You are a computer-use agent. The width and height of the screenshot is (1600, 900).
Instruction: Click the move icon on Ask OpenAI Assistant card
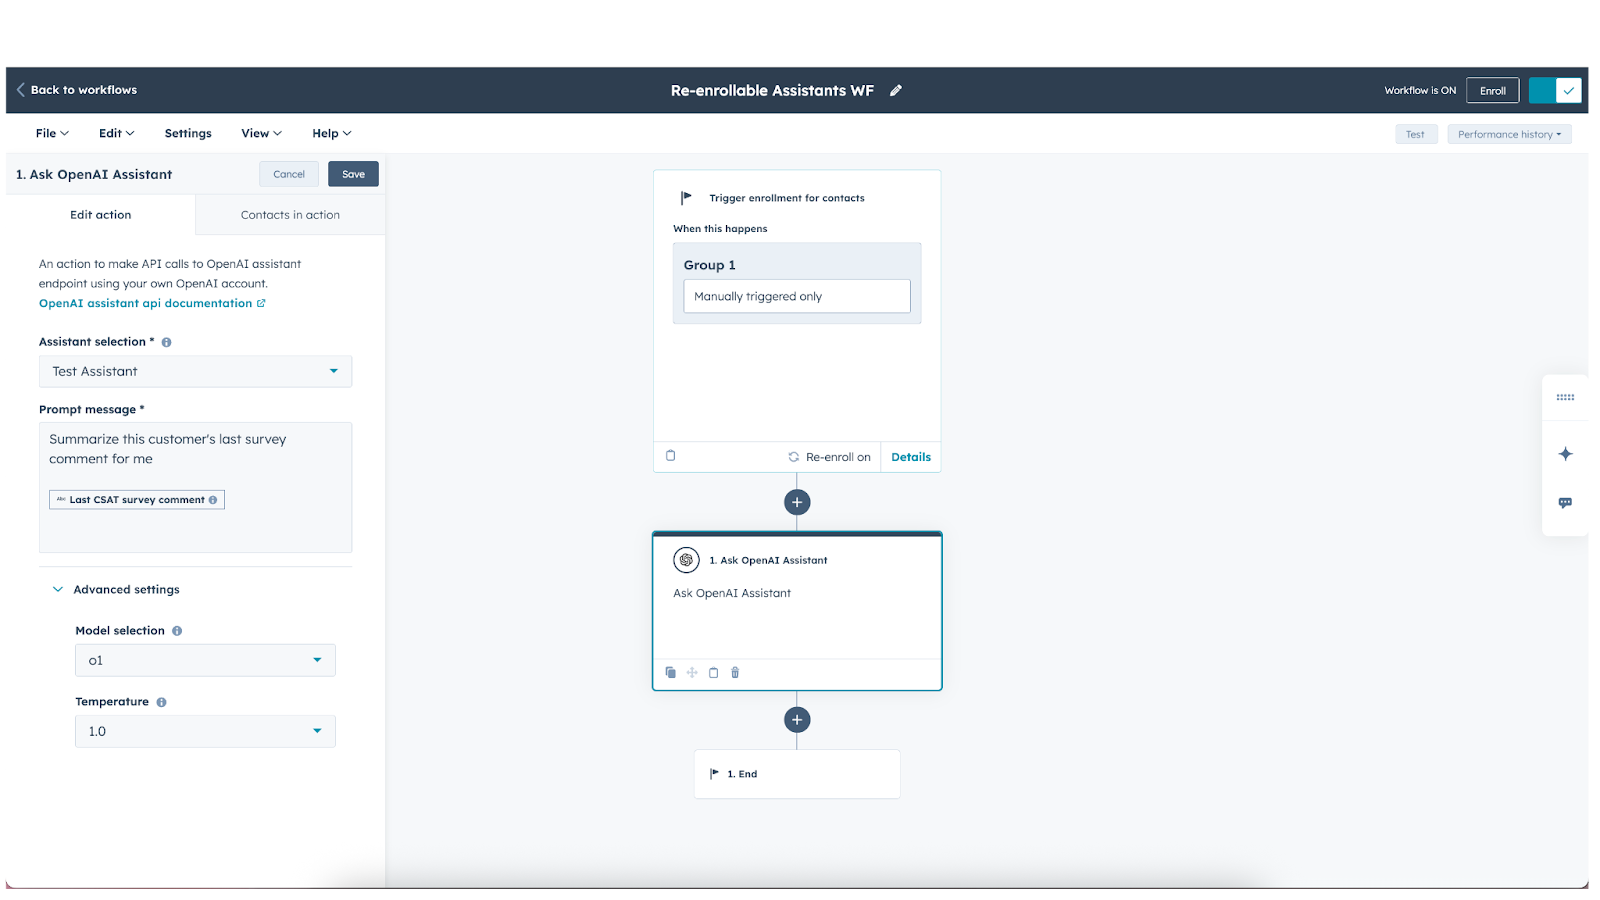click(692, 673)
